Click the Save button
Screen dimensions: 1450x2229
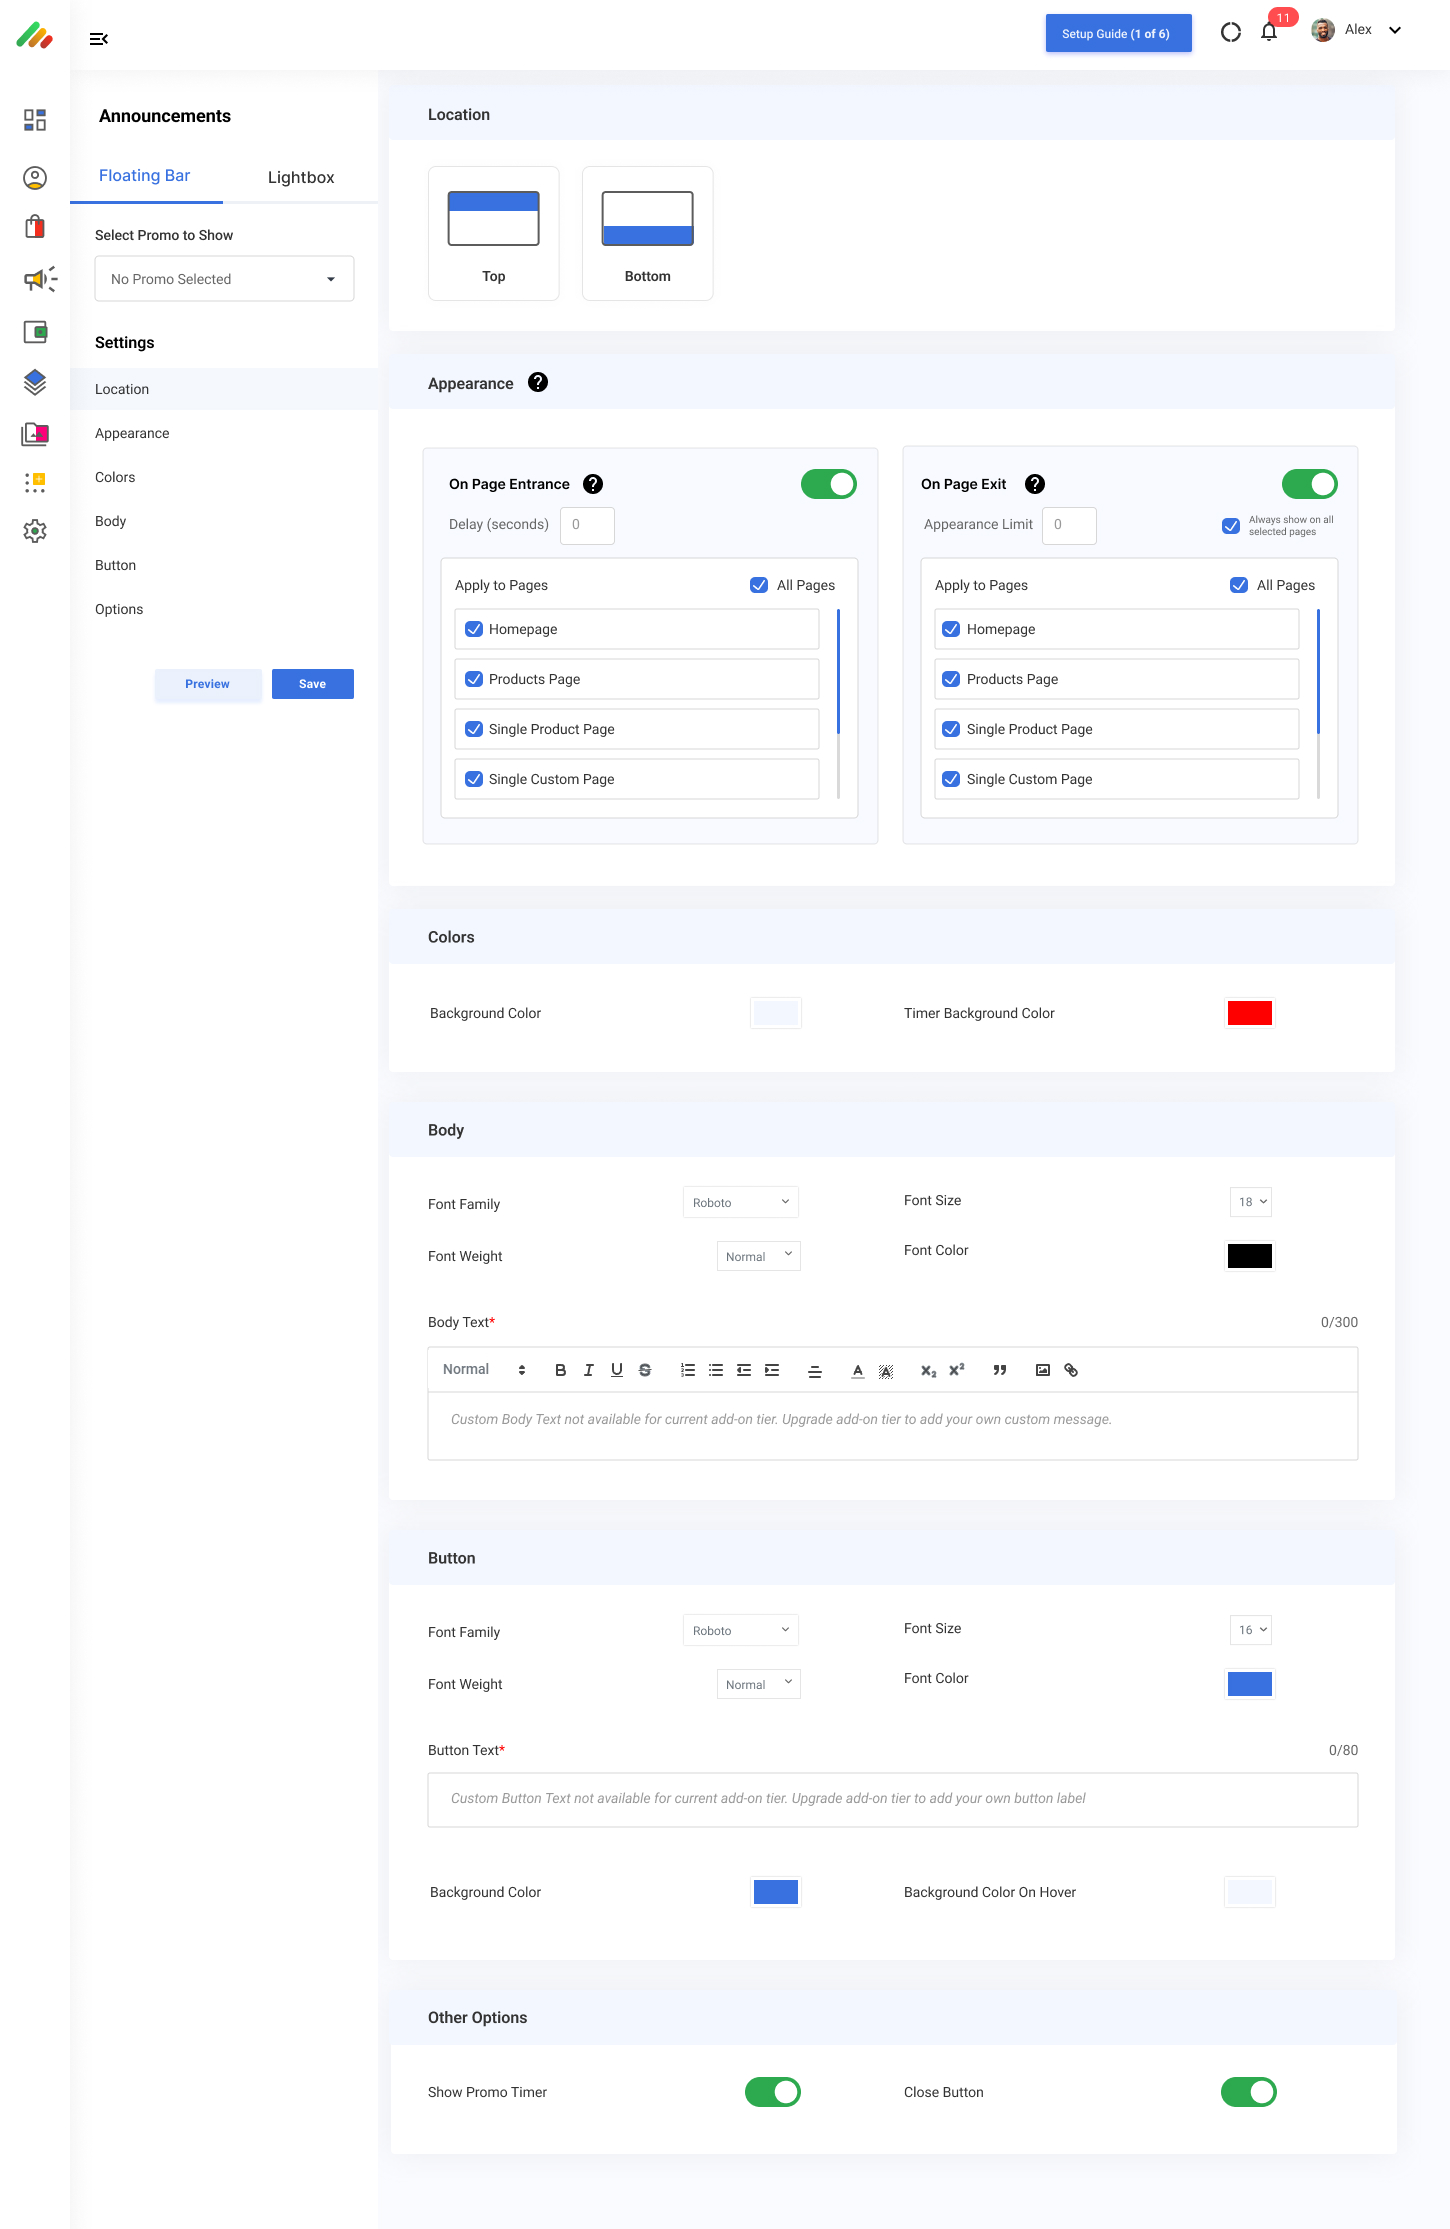pyautogui.click(x=312, y=684)
